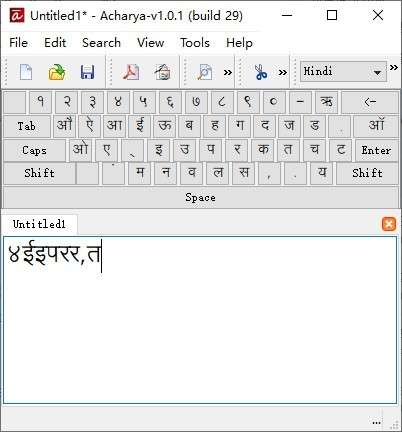402x432 pixels.
Task: Open a file using the folder icon
Action: click(x=57, y=72)
